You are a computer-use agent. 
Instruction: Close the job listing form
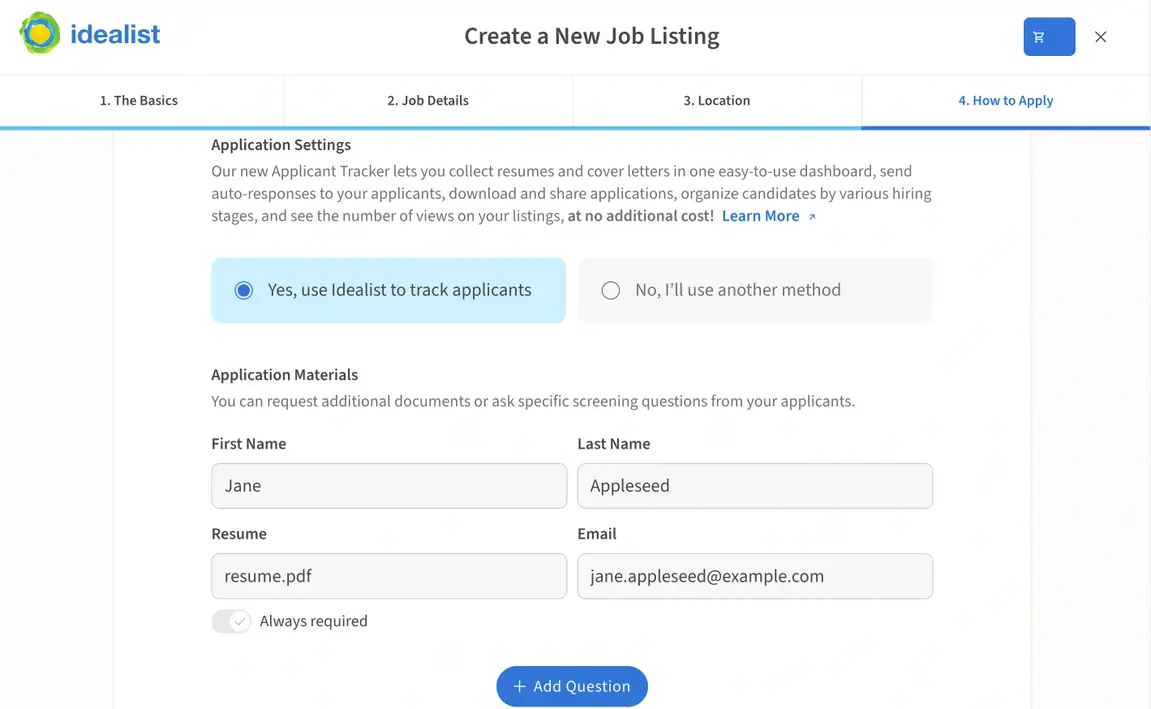(1100, 37)
